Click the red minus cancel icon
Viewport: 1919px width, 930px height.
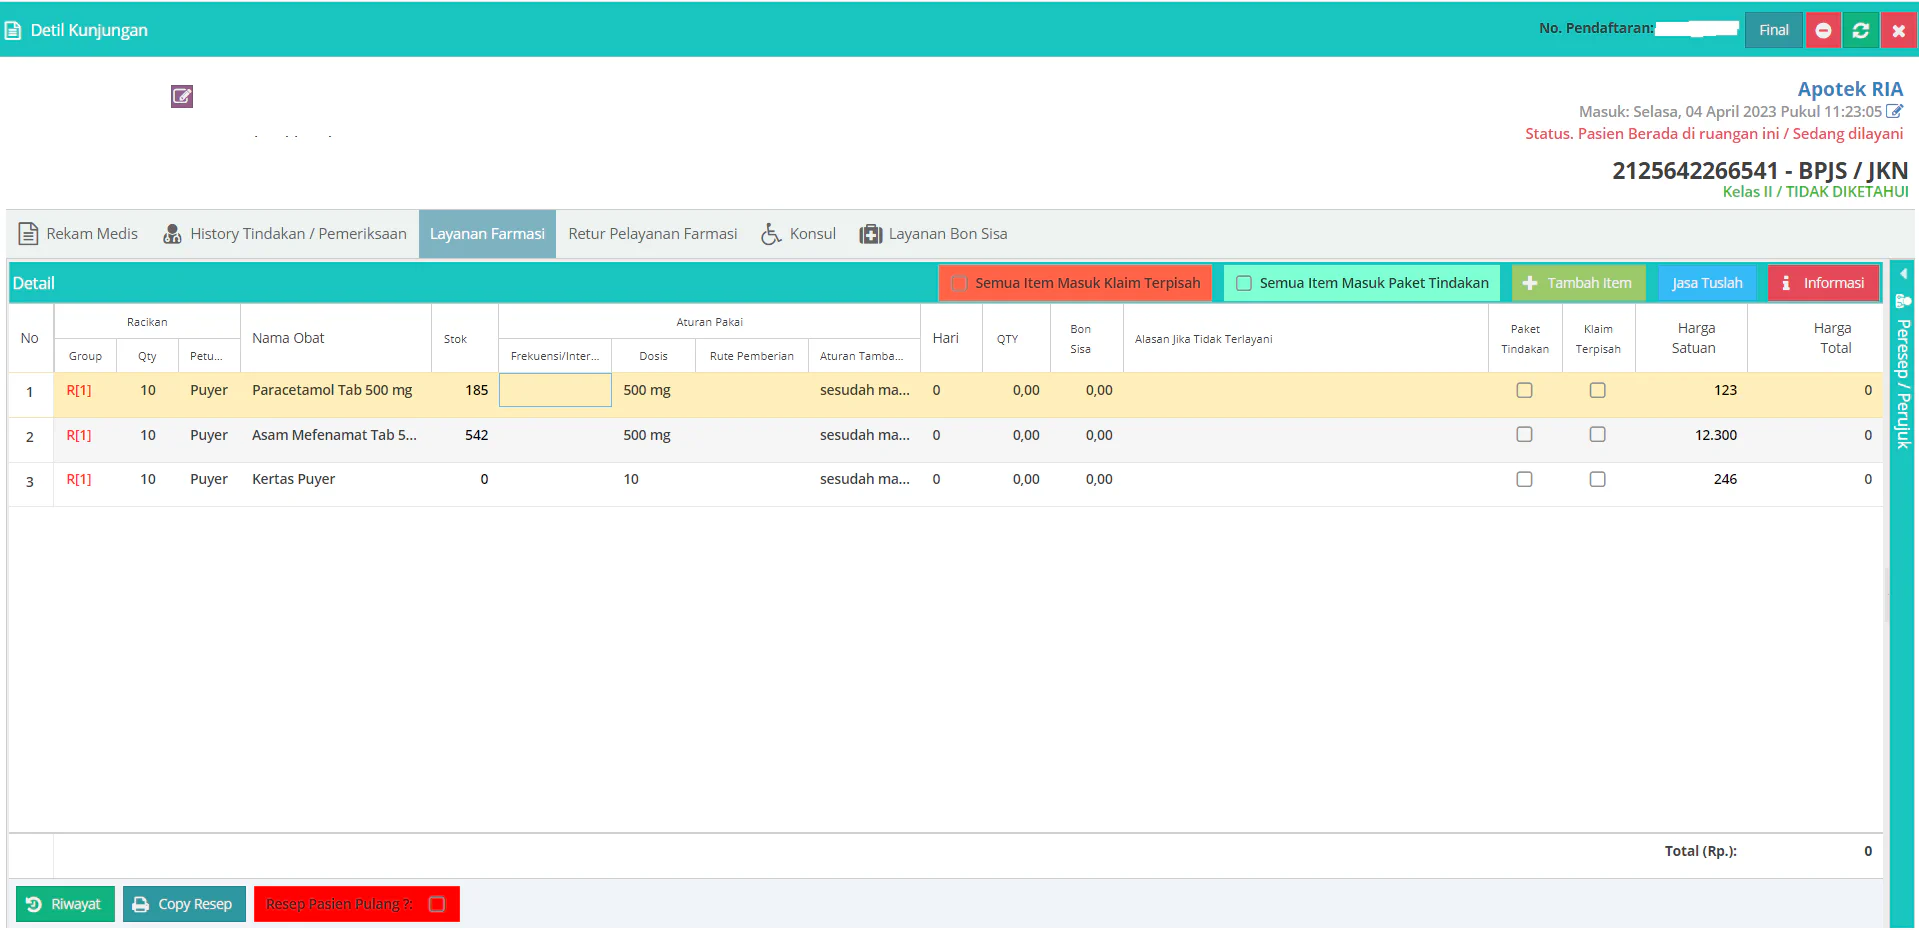[x=1823, y=30]
